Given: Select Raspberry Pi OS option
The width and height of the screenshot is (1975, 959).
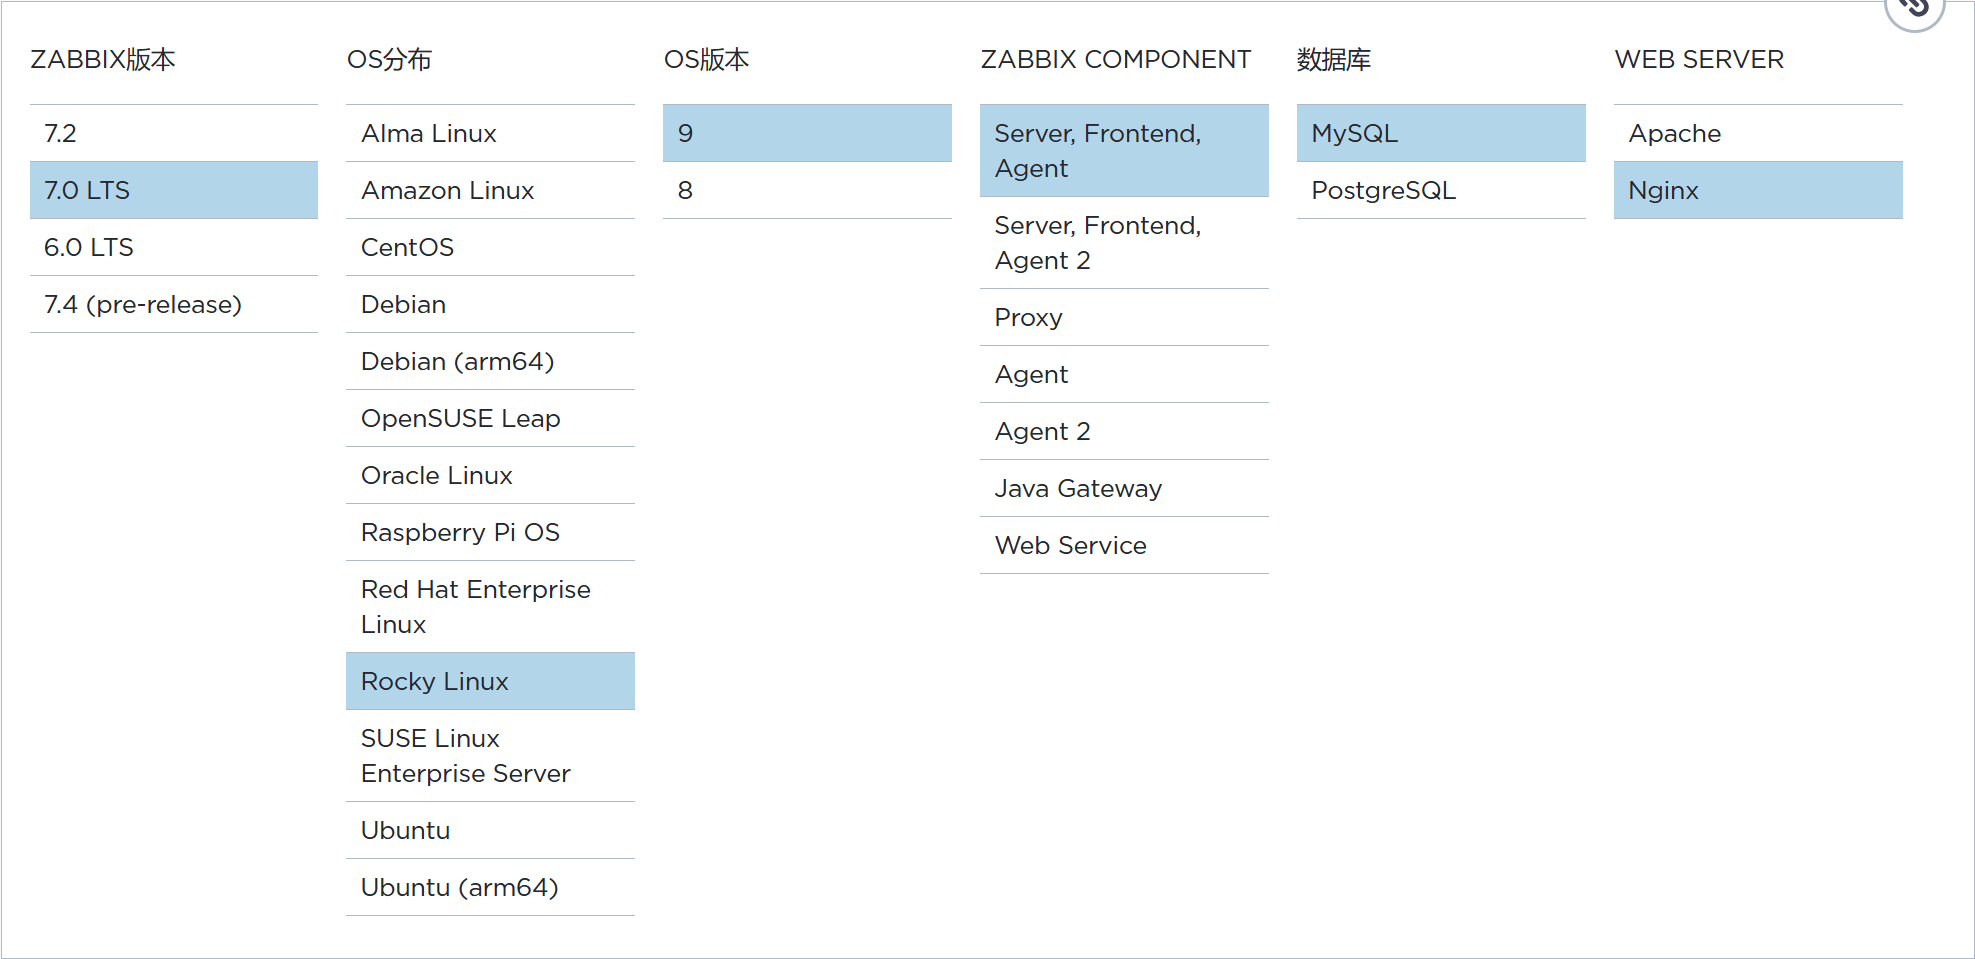Looking at the screenshot, I should point(490,532).
